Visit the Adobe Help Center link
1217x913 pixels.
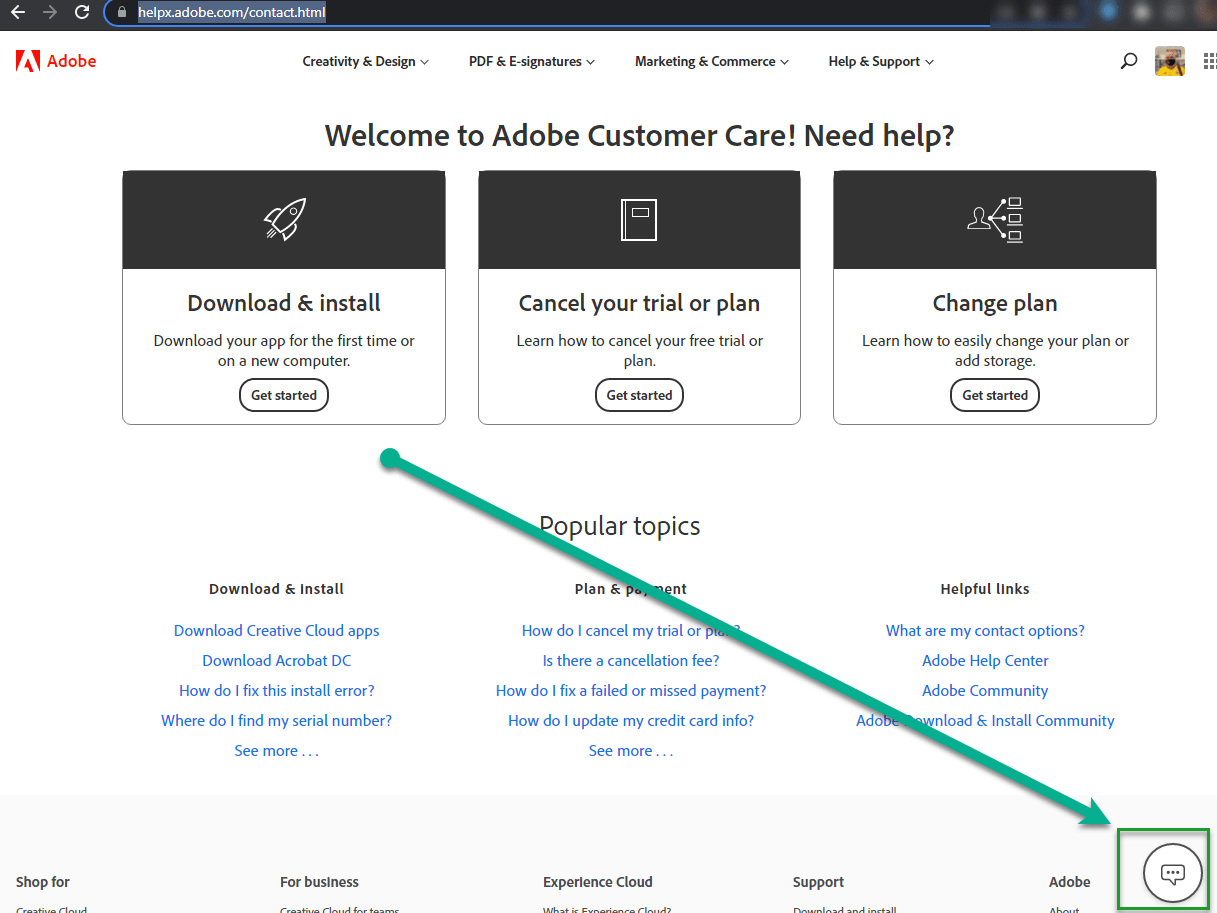(985, 660)
